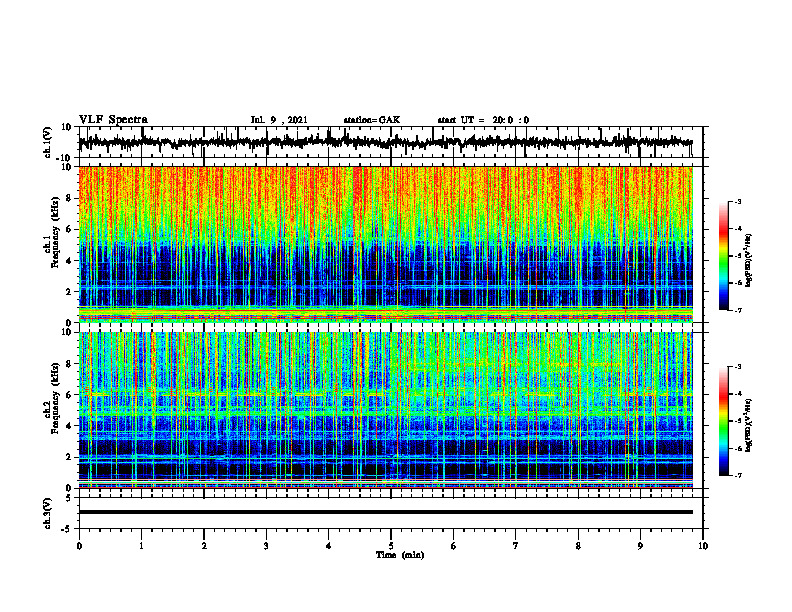Click the lower PSD color scale bar
The height and width of the screenshot is (612, 792).
coord(724,421)
